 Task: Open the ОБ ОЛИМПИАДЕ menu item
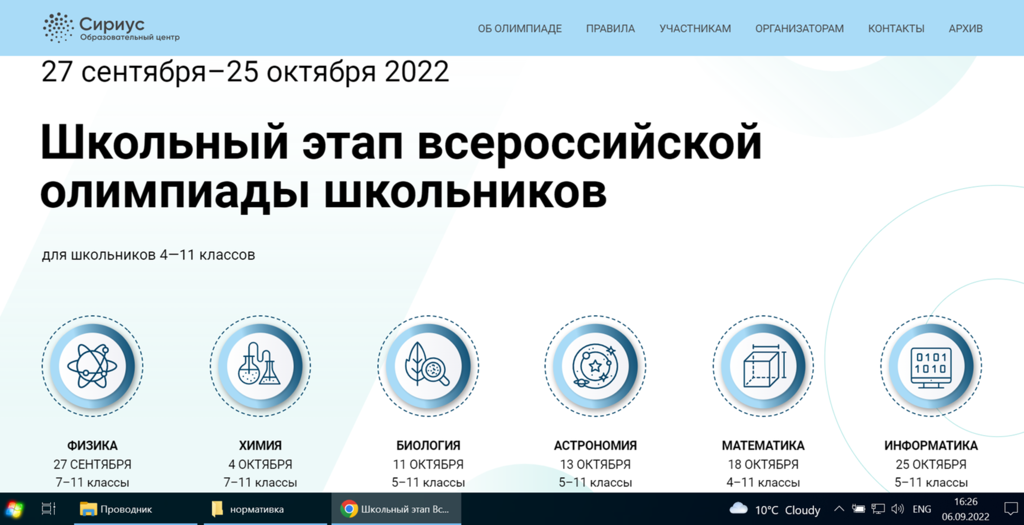tap(520, 29)
